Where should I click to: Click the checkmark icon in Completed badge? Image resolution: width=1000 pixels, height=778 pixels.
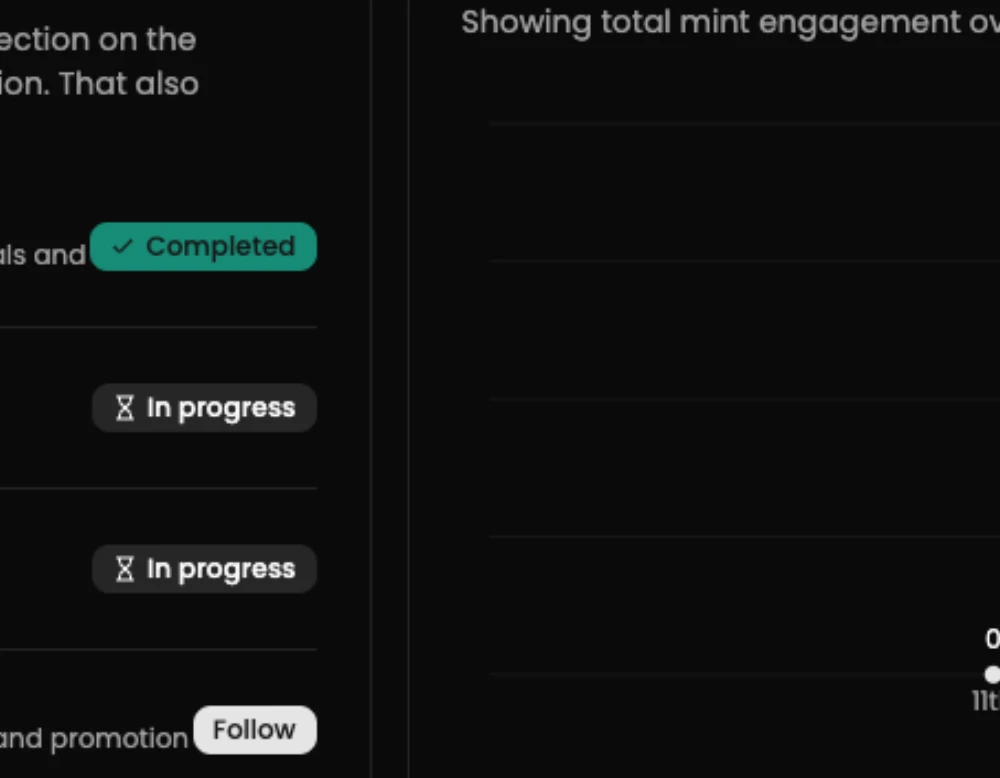point(123,247)
